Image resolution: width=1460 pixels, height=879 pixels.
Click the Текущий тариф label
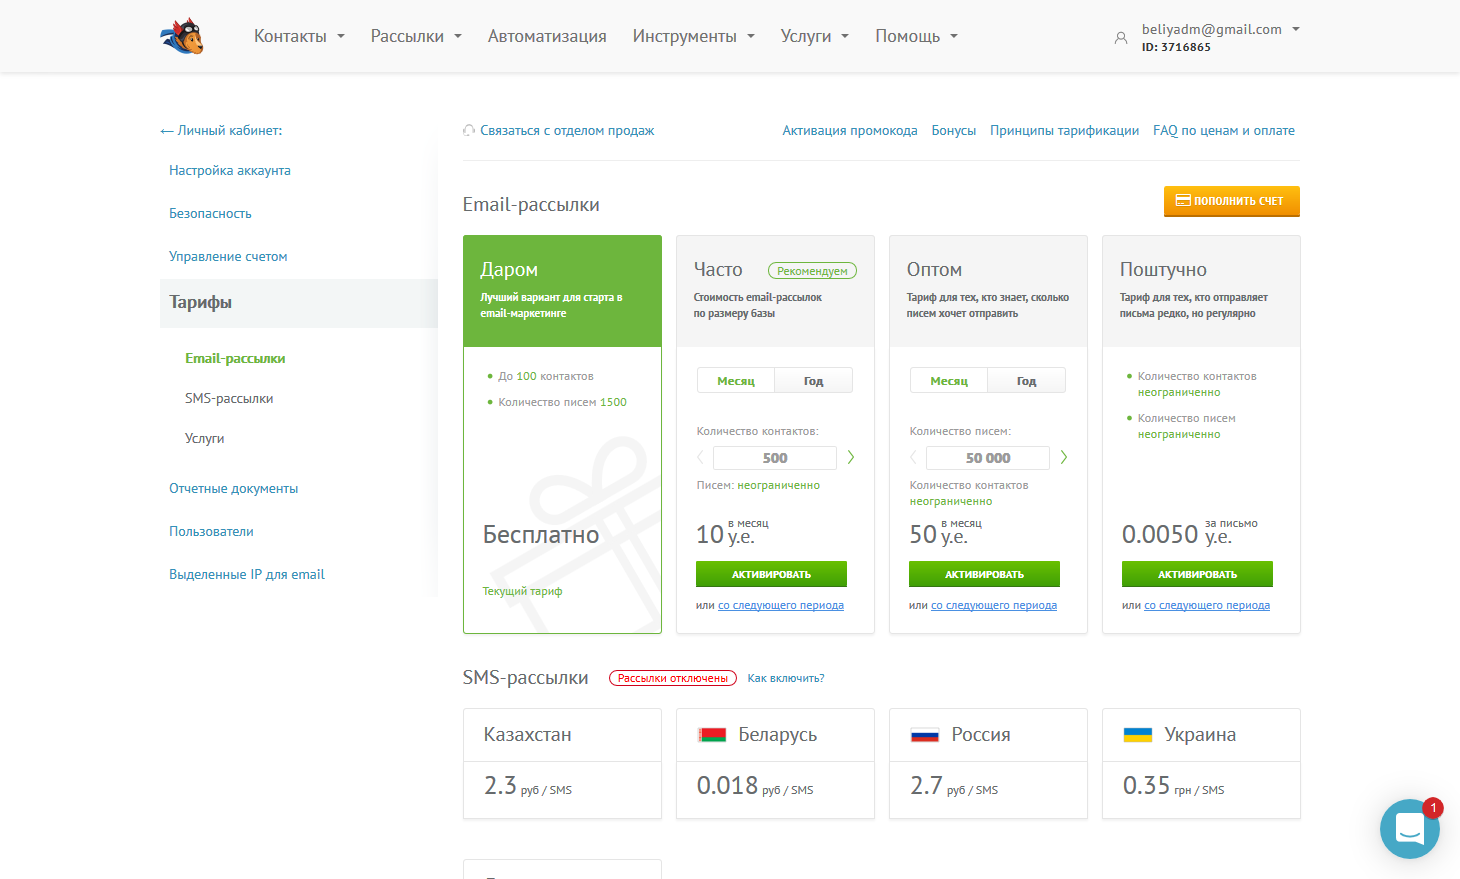tap(523, 592)
